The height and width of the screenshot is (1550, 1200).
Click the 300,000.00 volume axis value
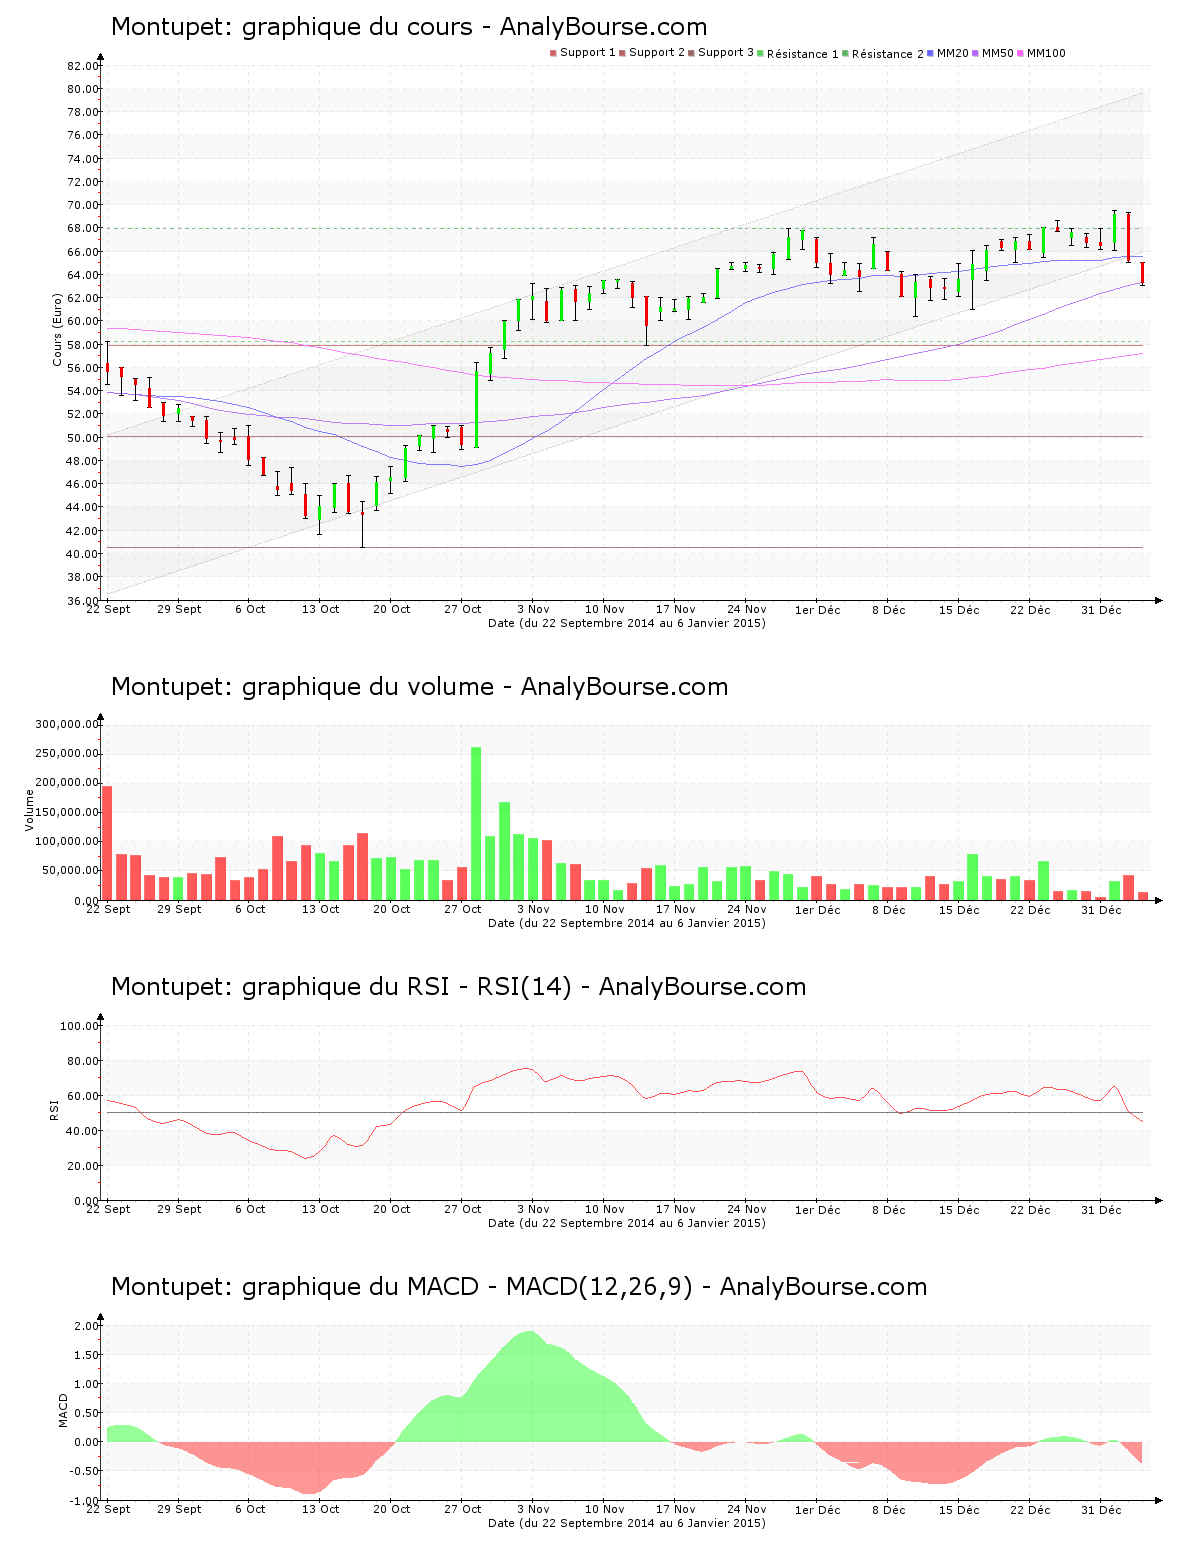click(x=66, y=724)
